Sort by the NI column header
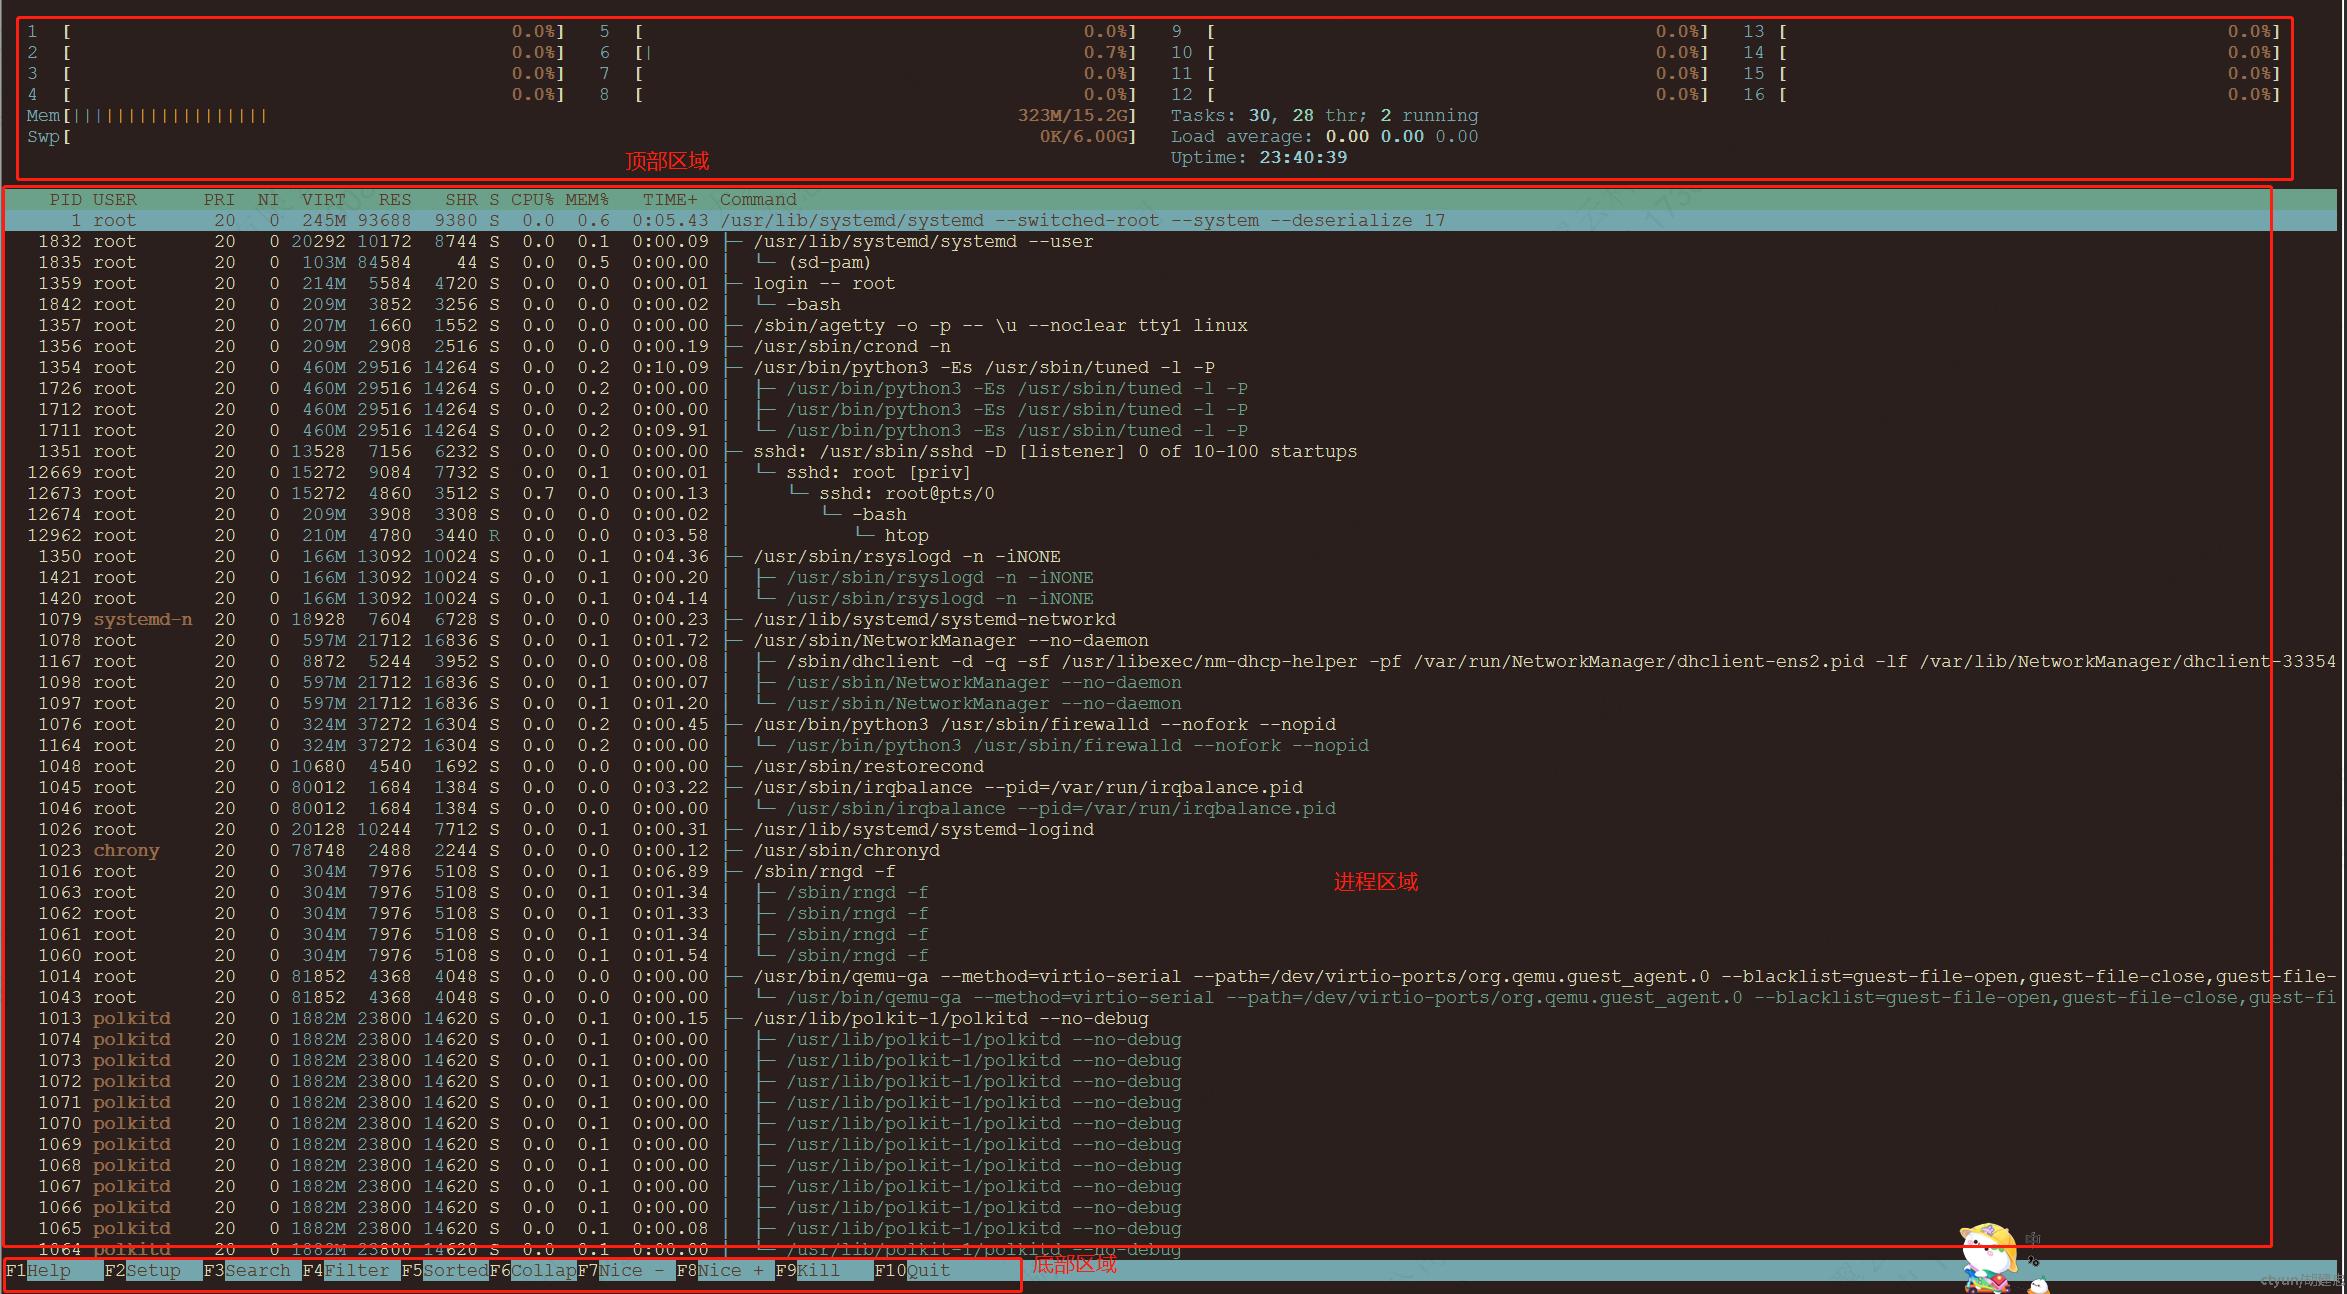This screenshot has width=2347, height=1294. [268, 199]
